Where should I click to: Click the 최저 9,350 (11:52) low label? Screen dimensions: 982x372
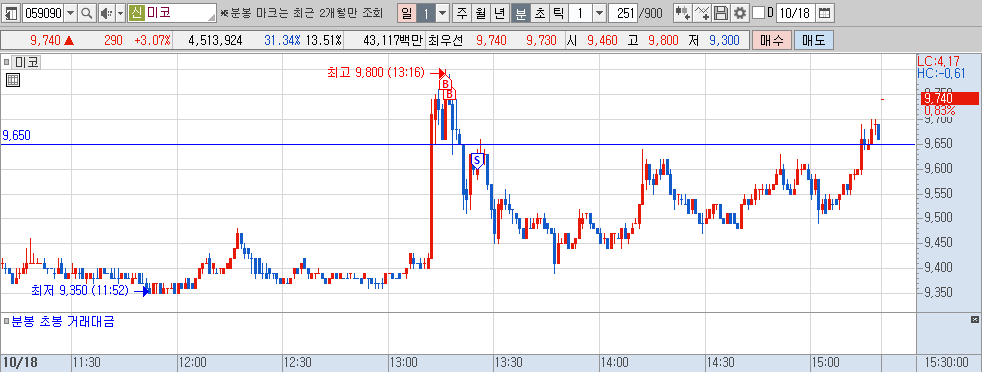click(x=80, y=291)
